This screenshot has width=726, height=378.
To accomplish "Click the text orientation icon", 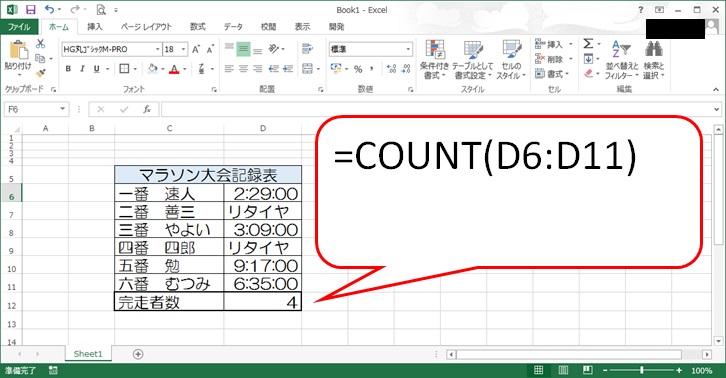I will (274, 49).
